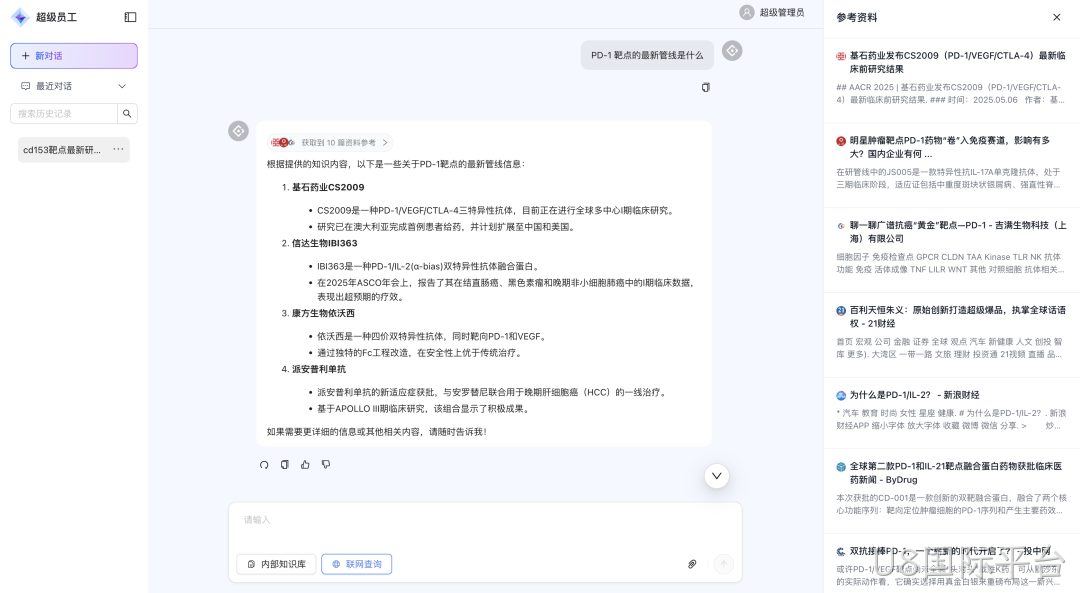Collapse the left sidebar panel icon
The height and width of the screenshot is (593, 1080).
point(130,17)
